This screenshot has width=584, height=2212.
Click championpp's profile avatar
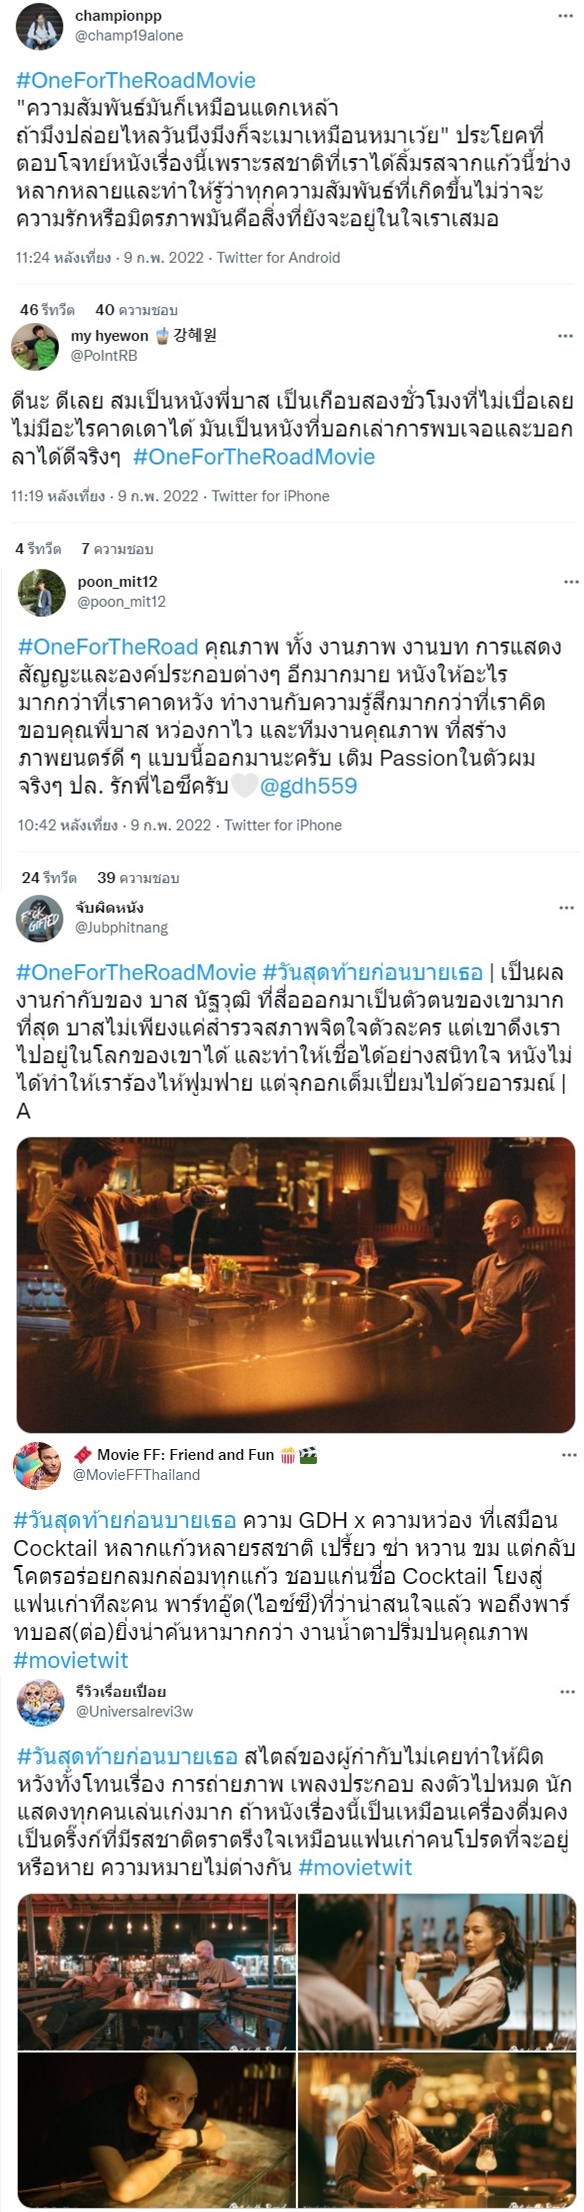(40, 26)
